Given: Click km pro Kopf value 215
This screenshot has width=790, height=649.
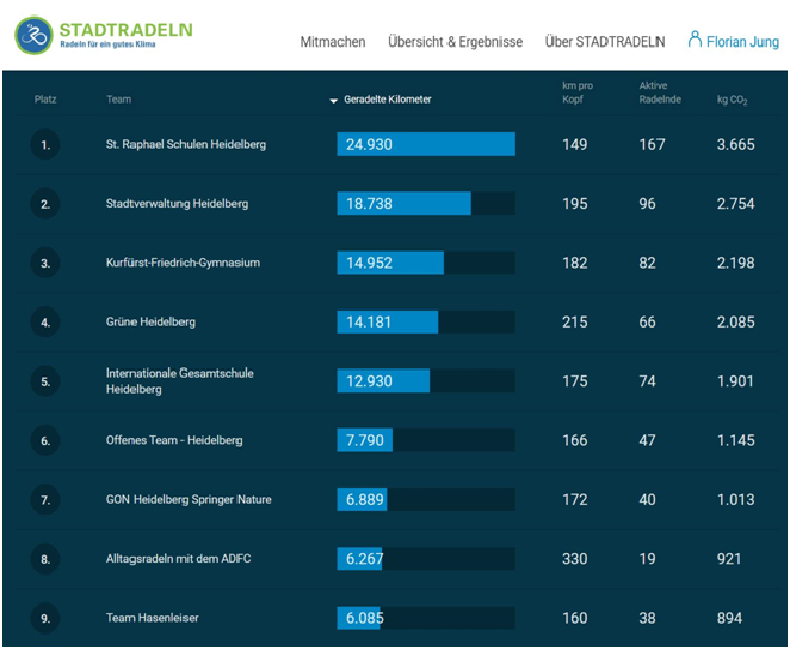Looking at the screenshot, I should click(574, 322).
